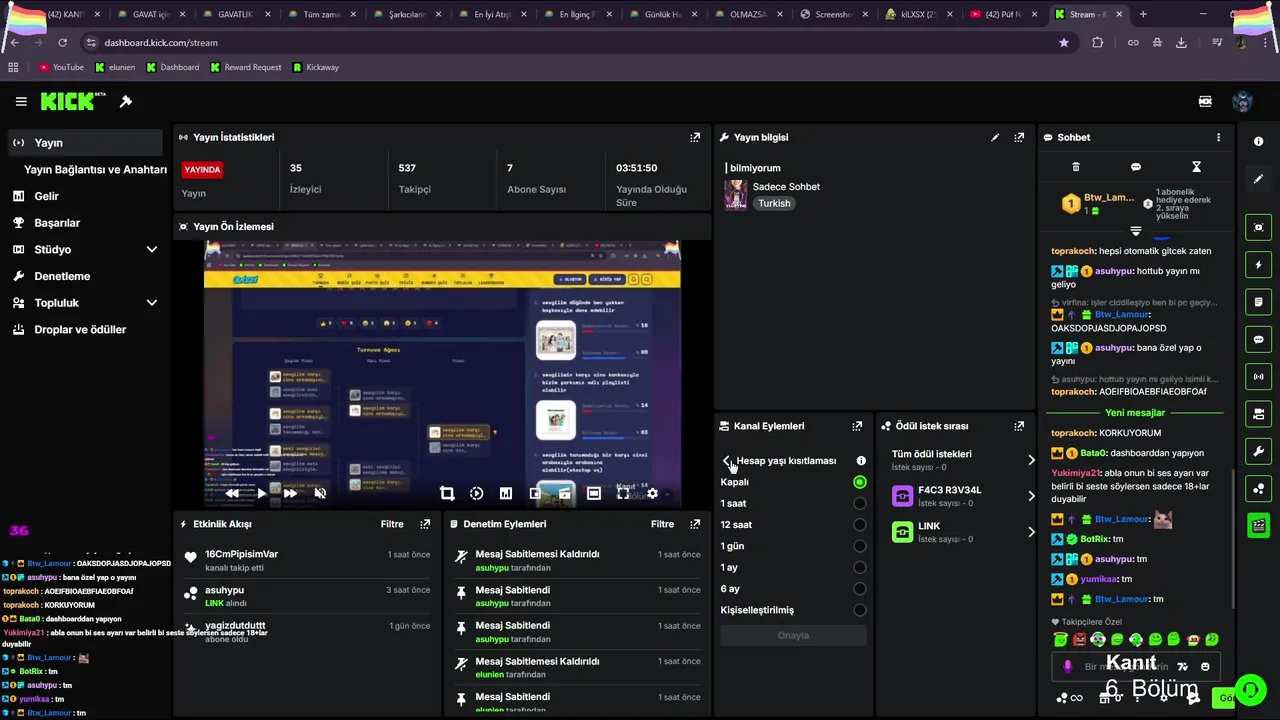Open the Sohbet panel three-dot menu
1280x720 pixels.
click(1218, 137)
